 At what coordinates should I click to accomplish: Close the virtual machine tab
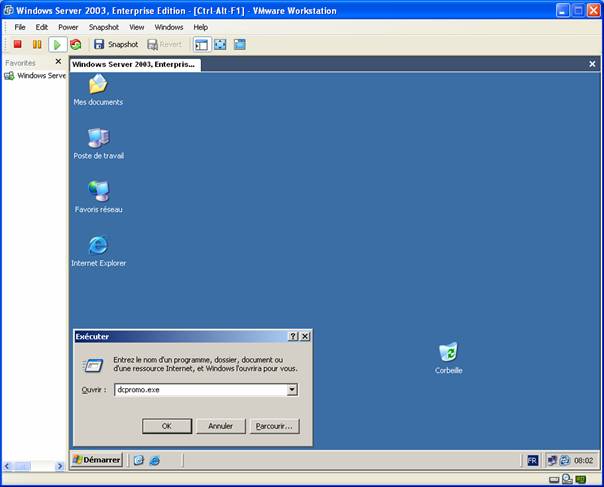[592, 64]
